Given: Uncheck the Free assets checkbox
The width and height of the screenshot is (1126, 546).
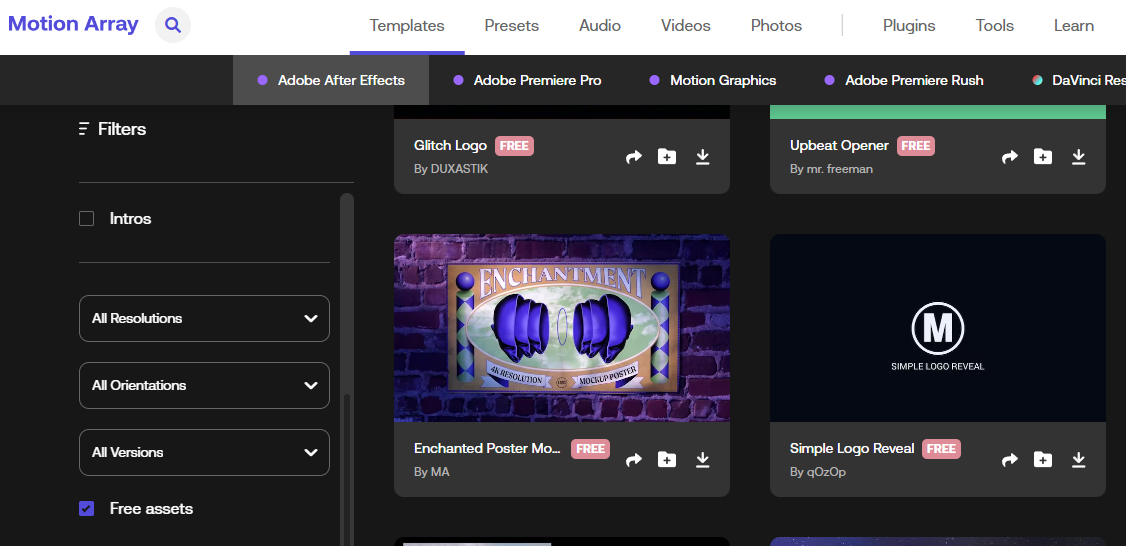Looking at the screenshot, I should (x=86, y=509).
